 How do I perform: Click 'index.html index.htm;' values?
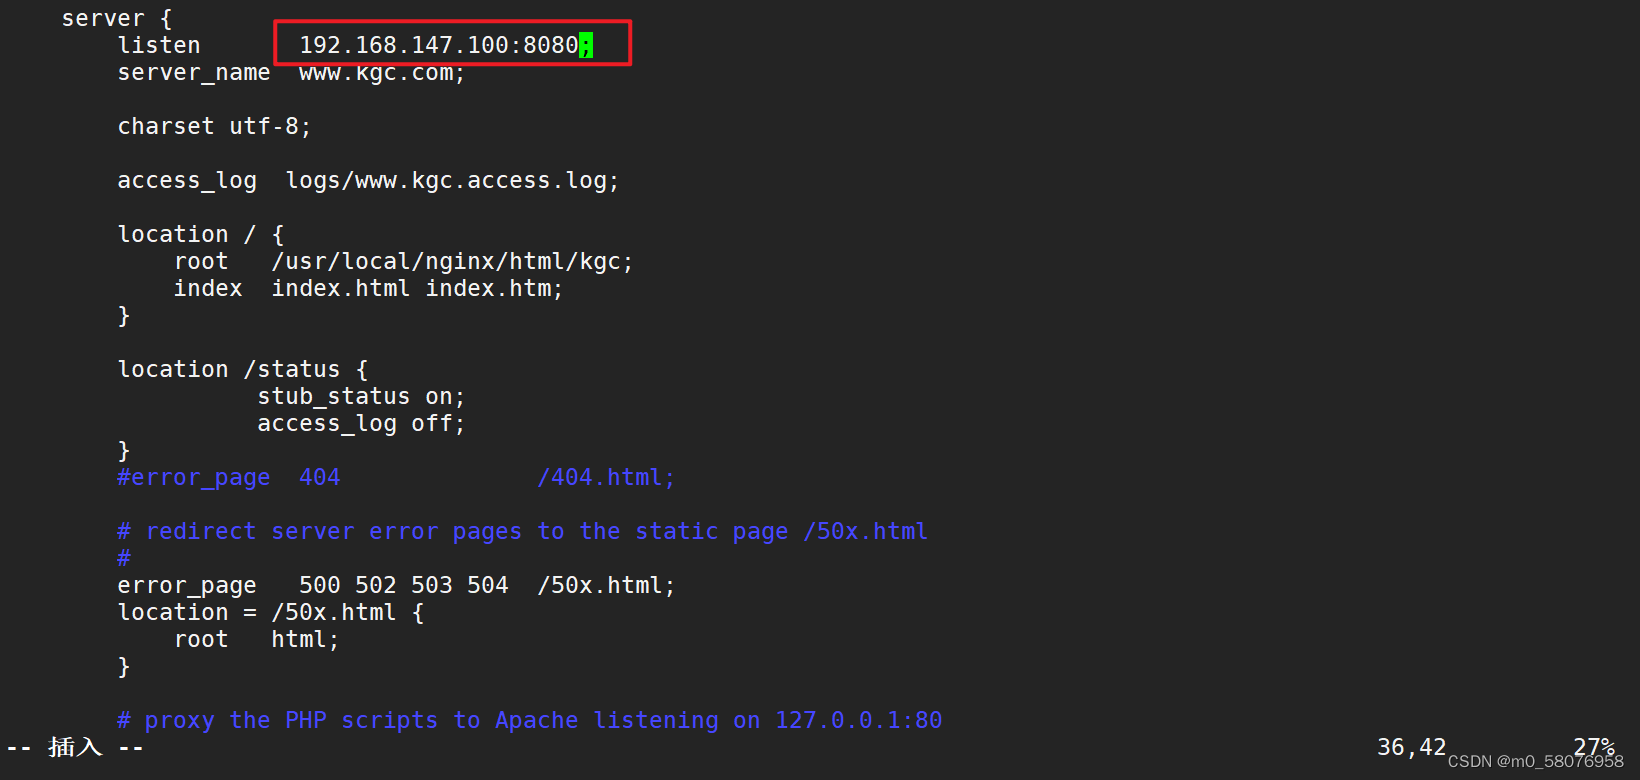point(418,289)
